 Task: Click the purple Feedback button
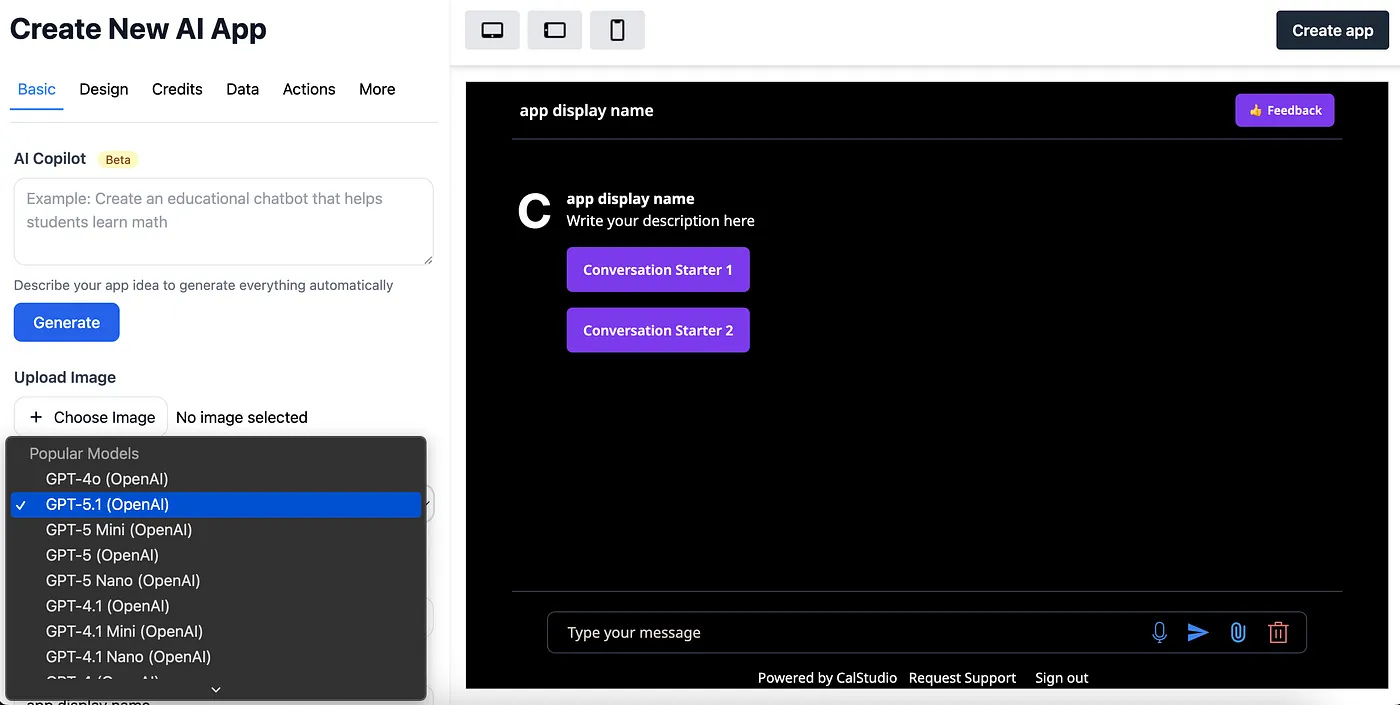[x=1285, y=110]
